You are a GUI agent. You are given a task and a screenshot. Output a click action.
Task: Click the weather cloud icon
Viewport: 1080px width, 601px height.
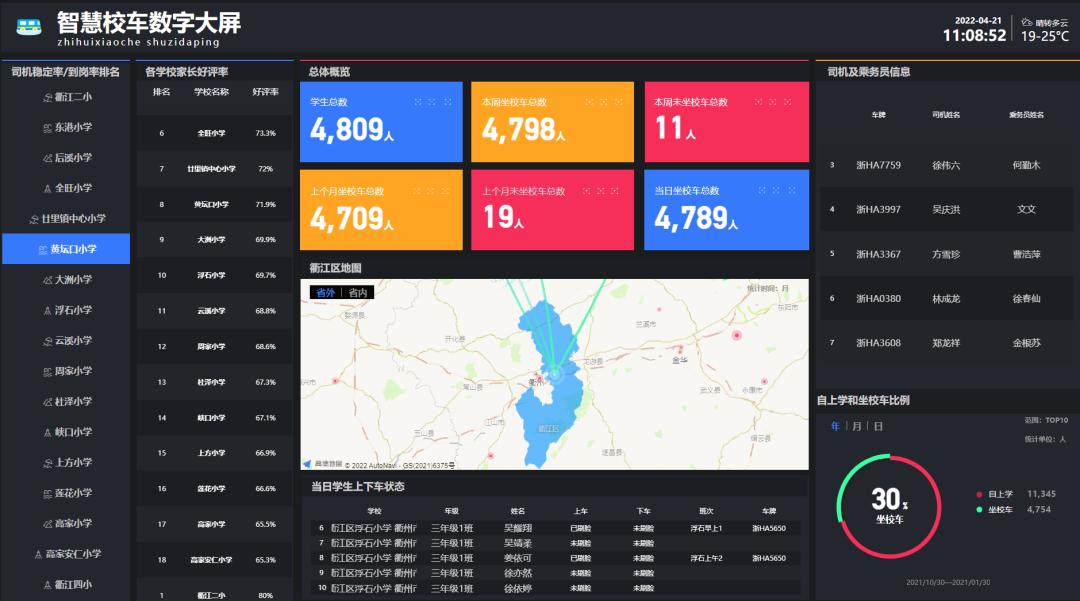[x=1027, y=21]
